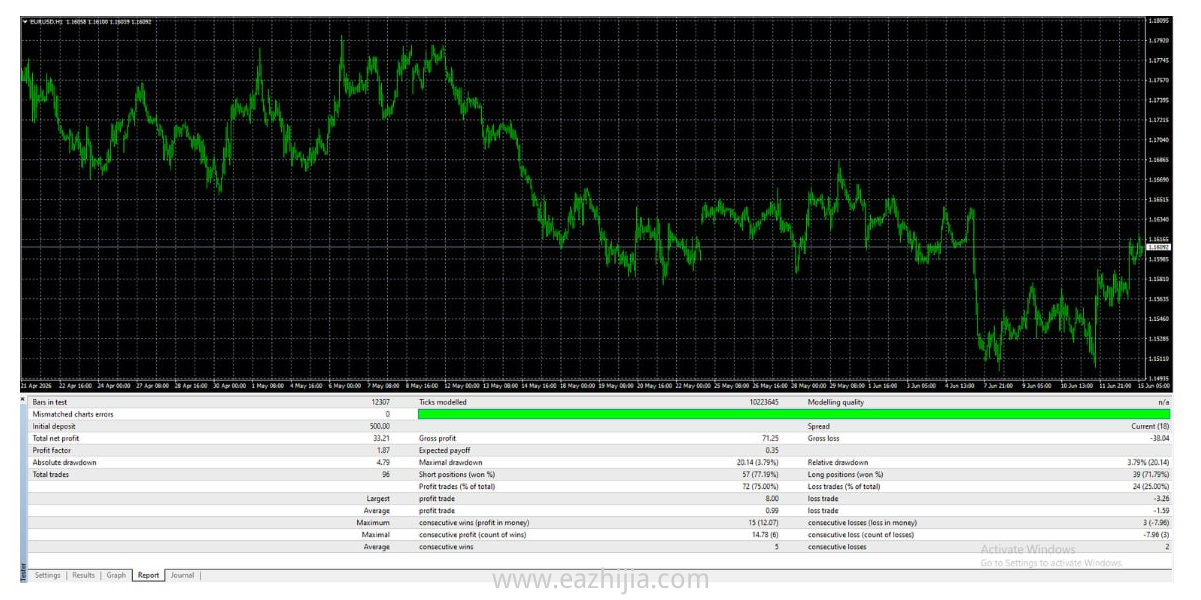Click the 'Spread' label
The width and height of the screenshot is (1201, 600).
coord(818,426)
